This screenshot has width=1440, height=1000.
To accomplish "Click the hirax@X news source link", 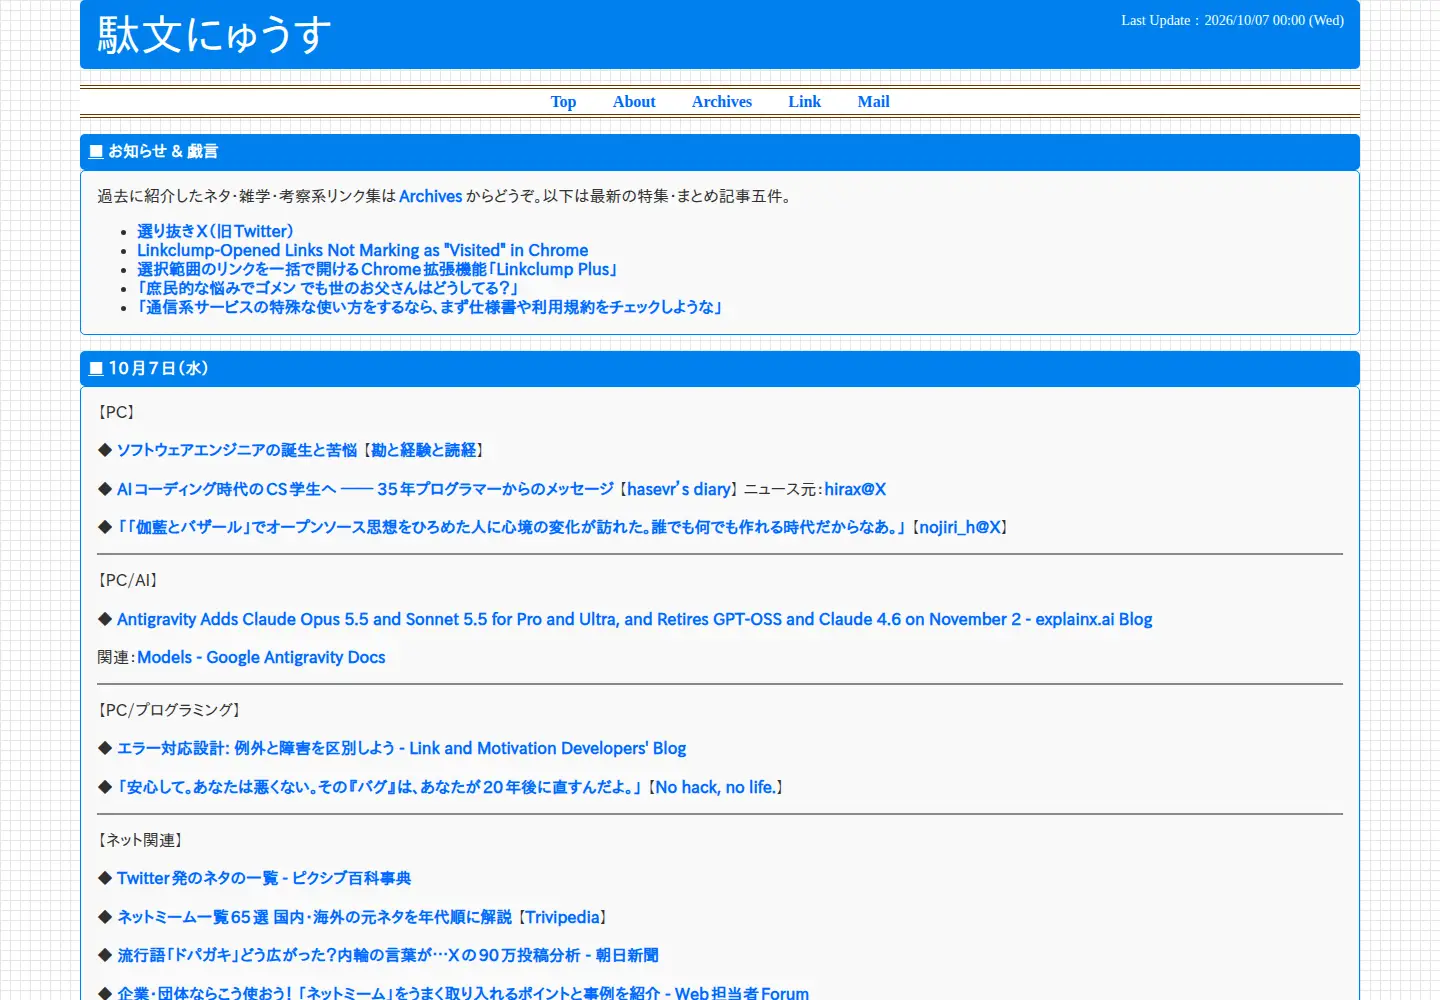I will click(855, 489).
